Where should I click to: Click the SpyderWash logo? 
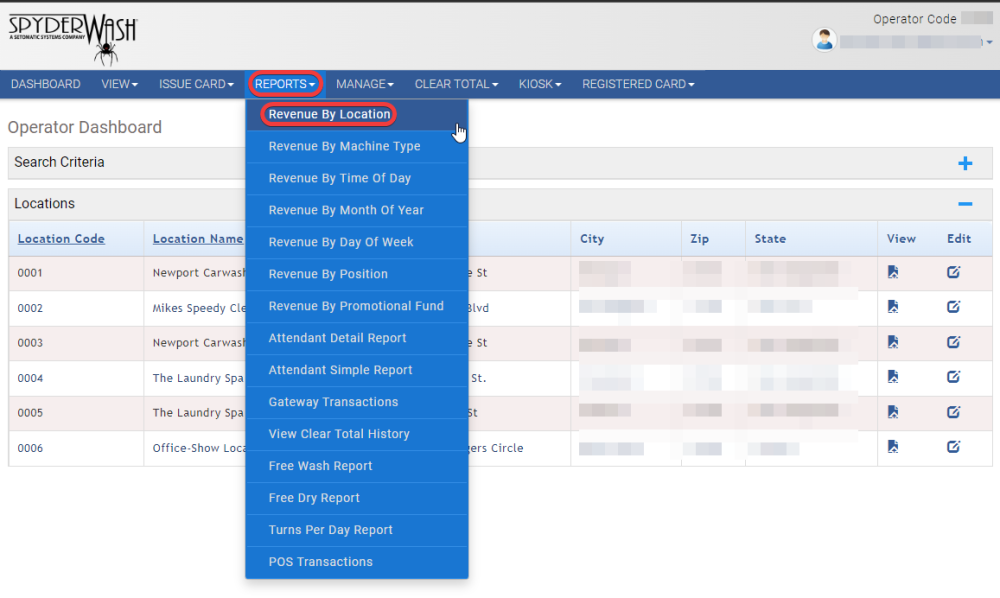tap(73, 38)
